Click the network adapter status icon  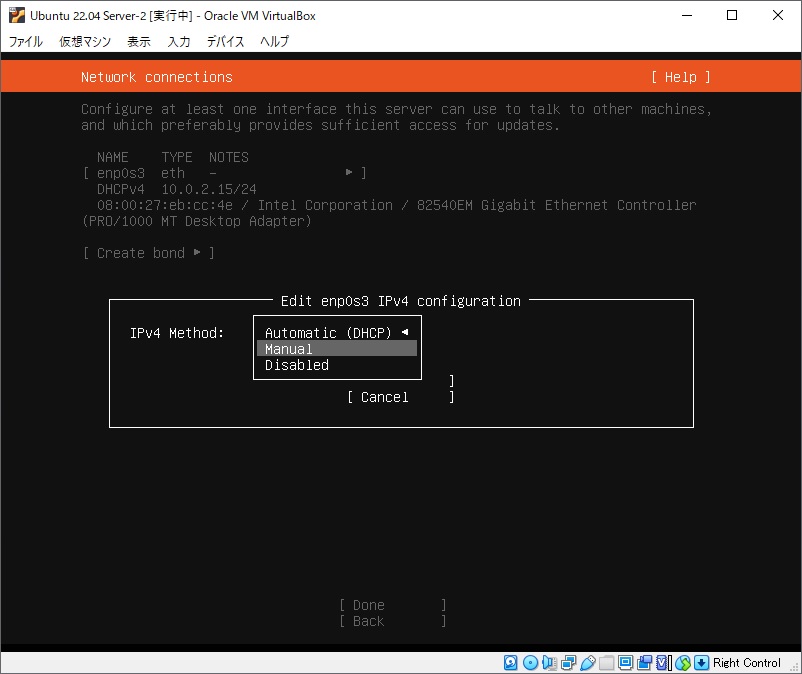568,663
